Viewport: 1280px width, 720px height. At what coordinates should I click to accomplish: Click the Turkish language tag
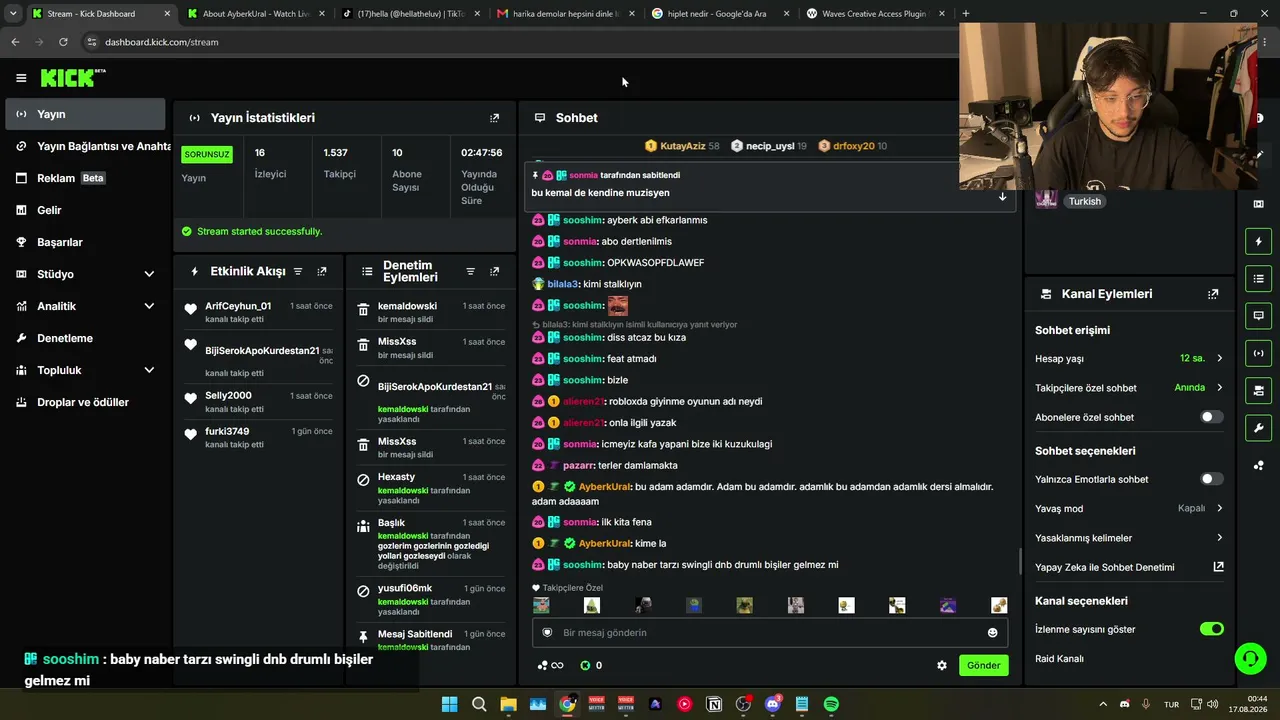pyautogui.click(x=1084, y=201)
